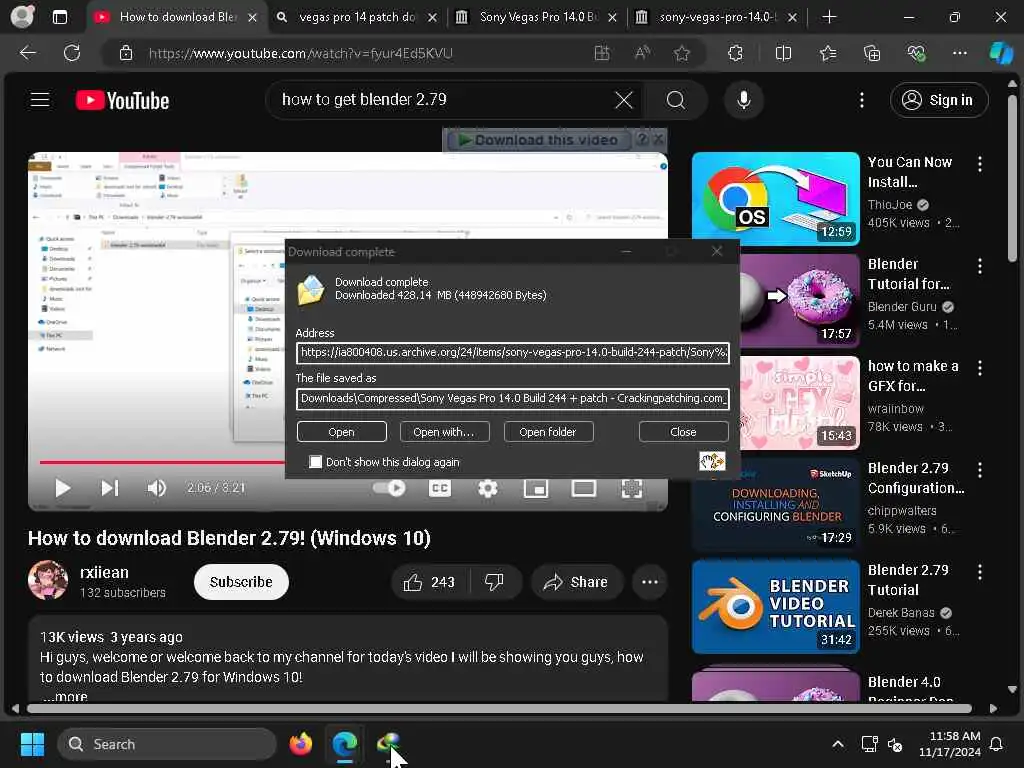The width and height of the screenshot is (1024, 768).
Task: Launch Firefox from taskbar
Action: tap(300, 744)
